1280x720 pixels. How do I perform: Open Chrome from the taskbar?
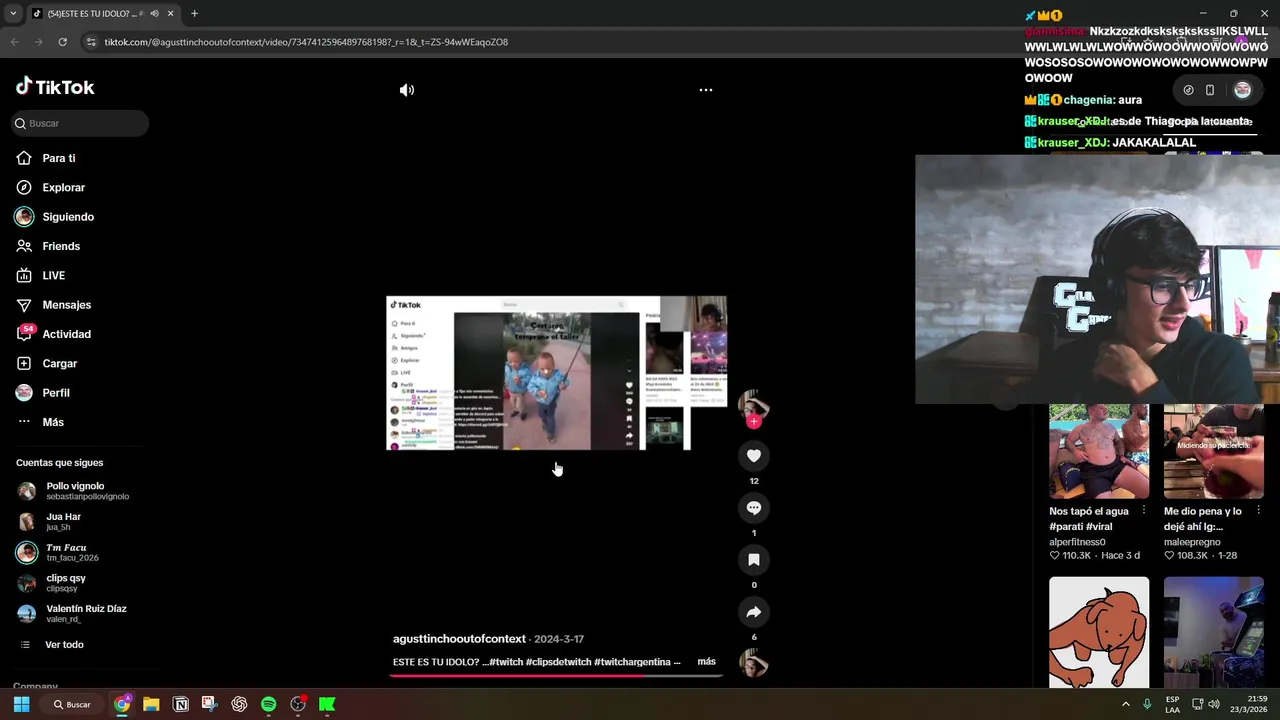click(122, 704)
